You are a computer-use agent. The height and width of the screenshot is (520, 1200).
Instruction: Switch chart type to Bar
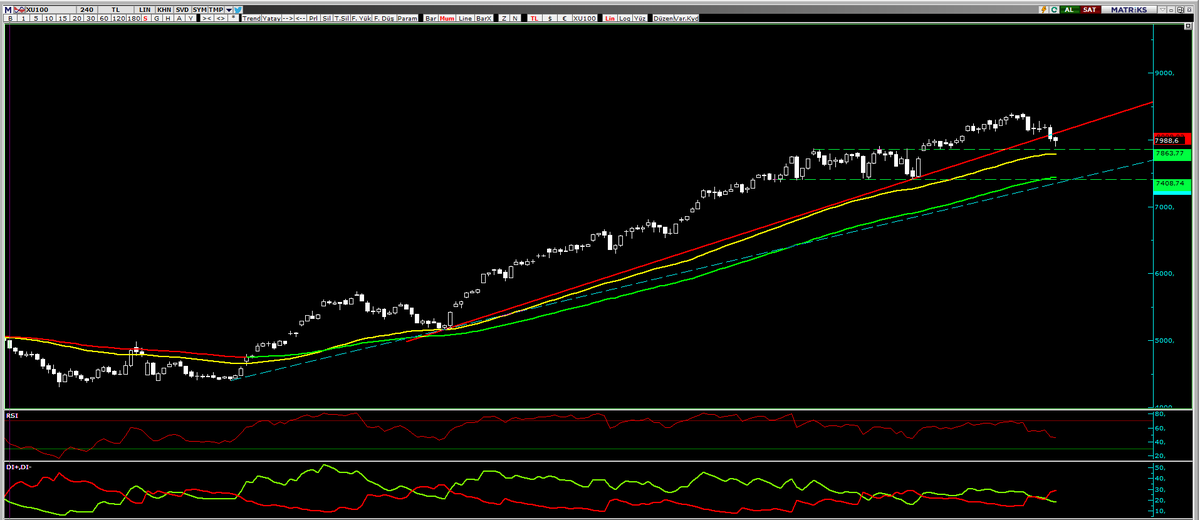click(431, 19)
